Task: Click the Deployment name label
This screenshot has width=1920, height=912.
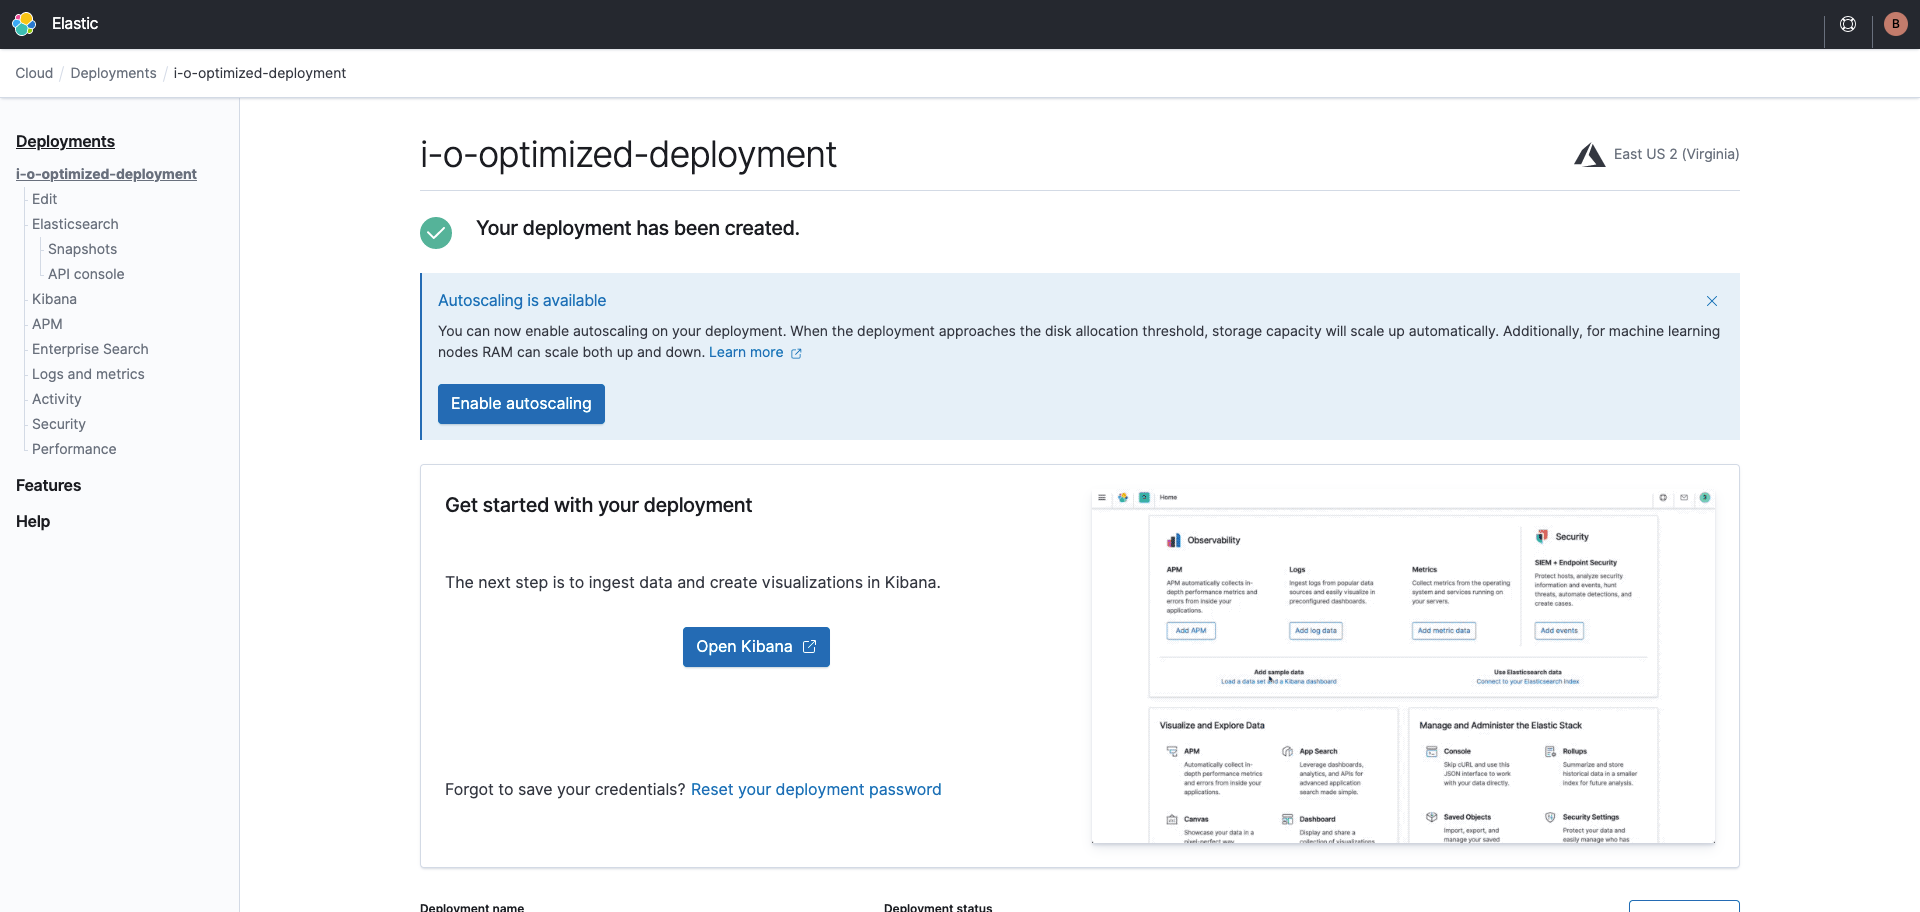Action: (472, 907)
